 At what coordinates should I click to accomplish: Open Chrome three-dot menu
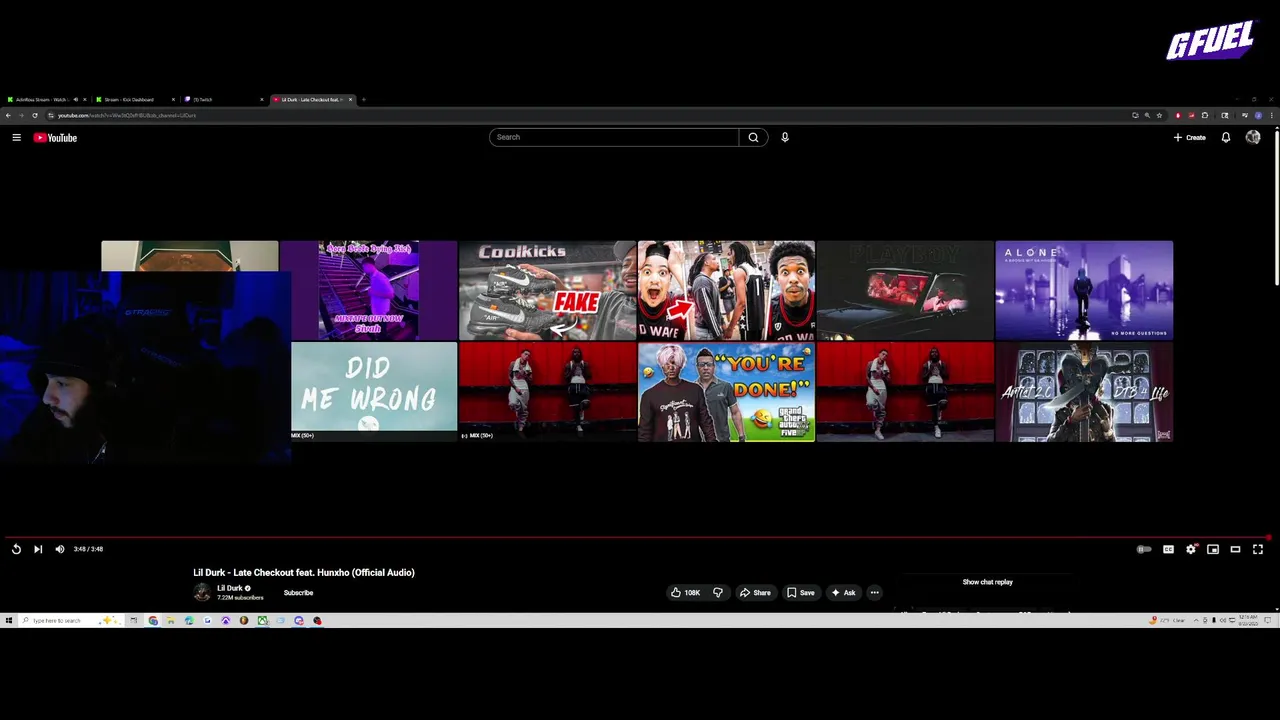coord(1271,115)
